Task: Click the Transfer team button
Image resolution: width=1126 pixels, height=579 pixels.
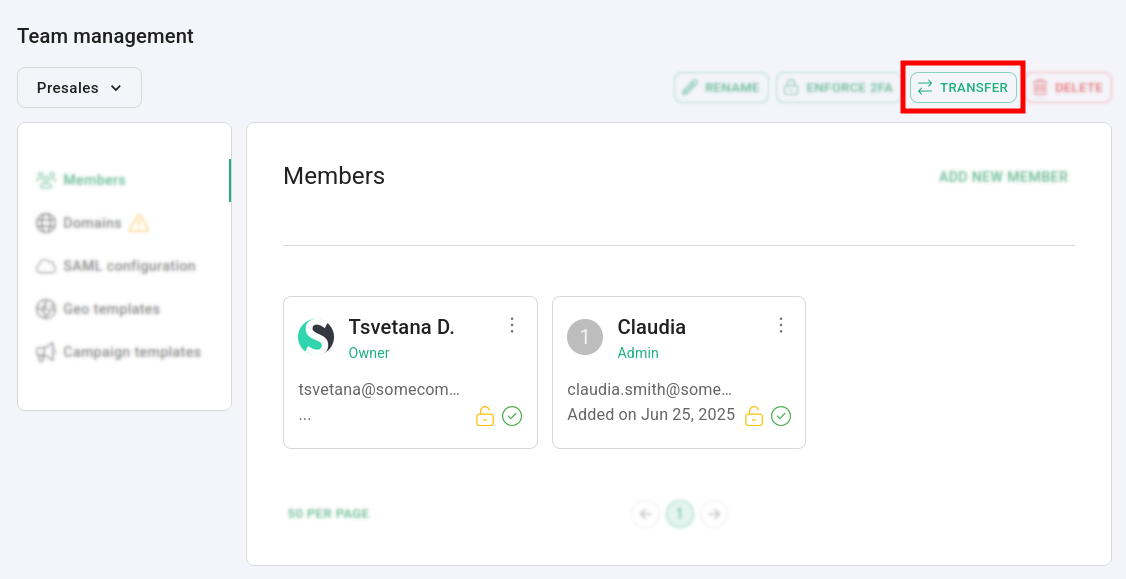Action: coord(963,88)
